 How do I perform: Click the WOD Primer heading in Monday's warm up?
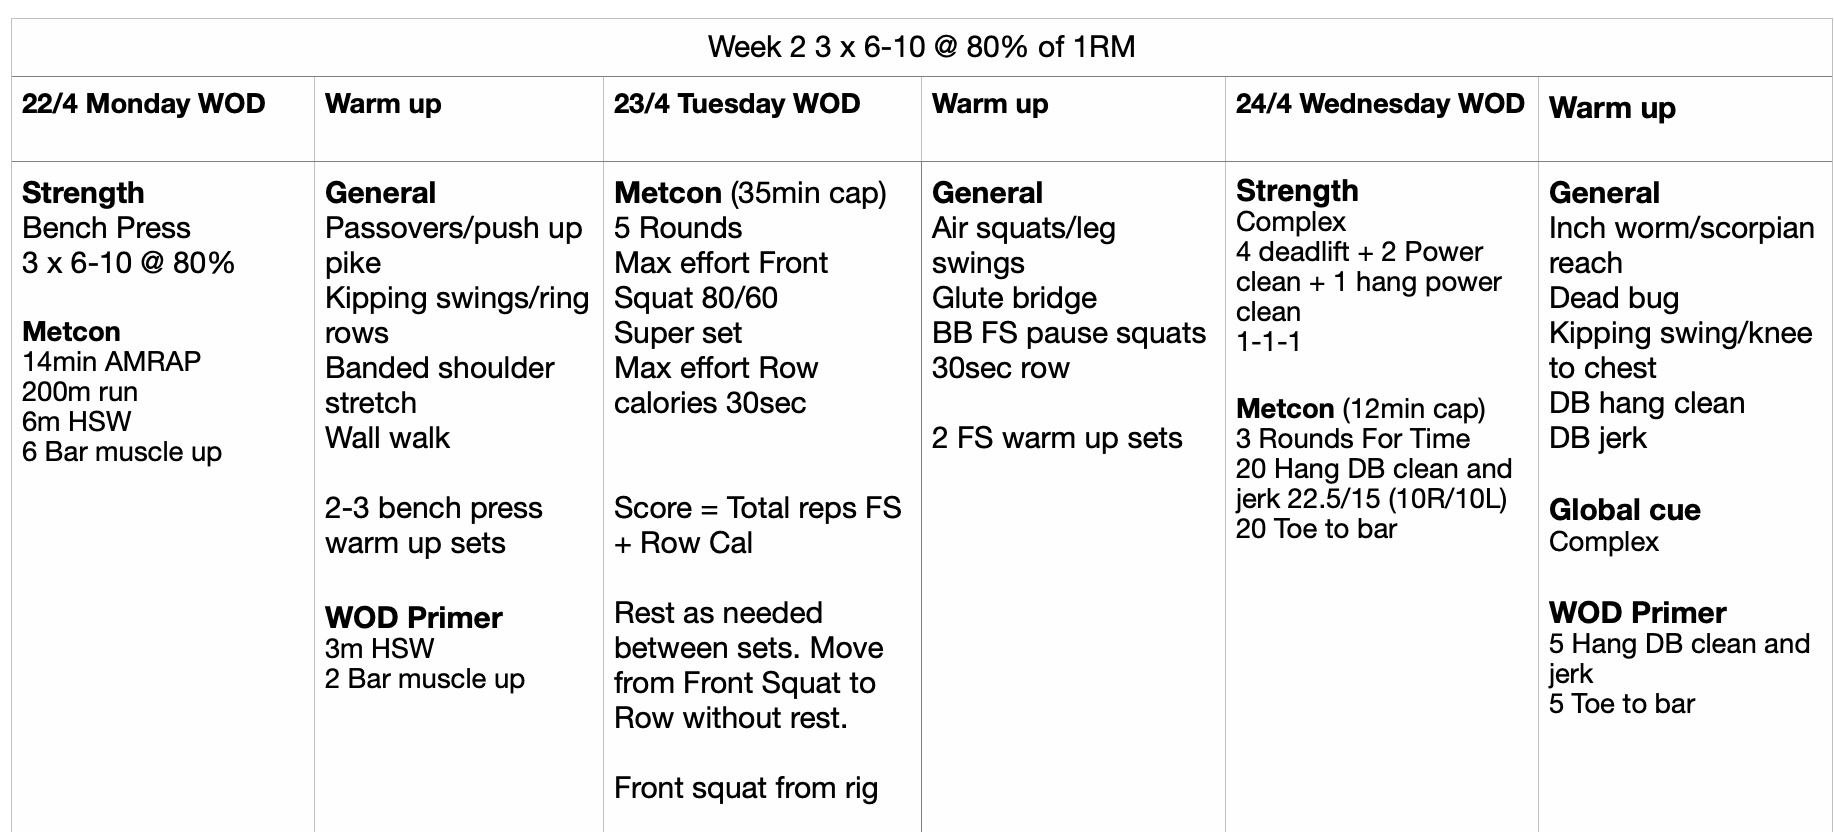414,617
